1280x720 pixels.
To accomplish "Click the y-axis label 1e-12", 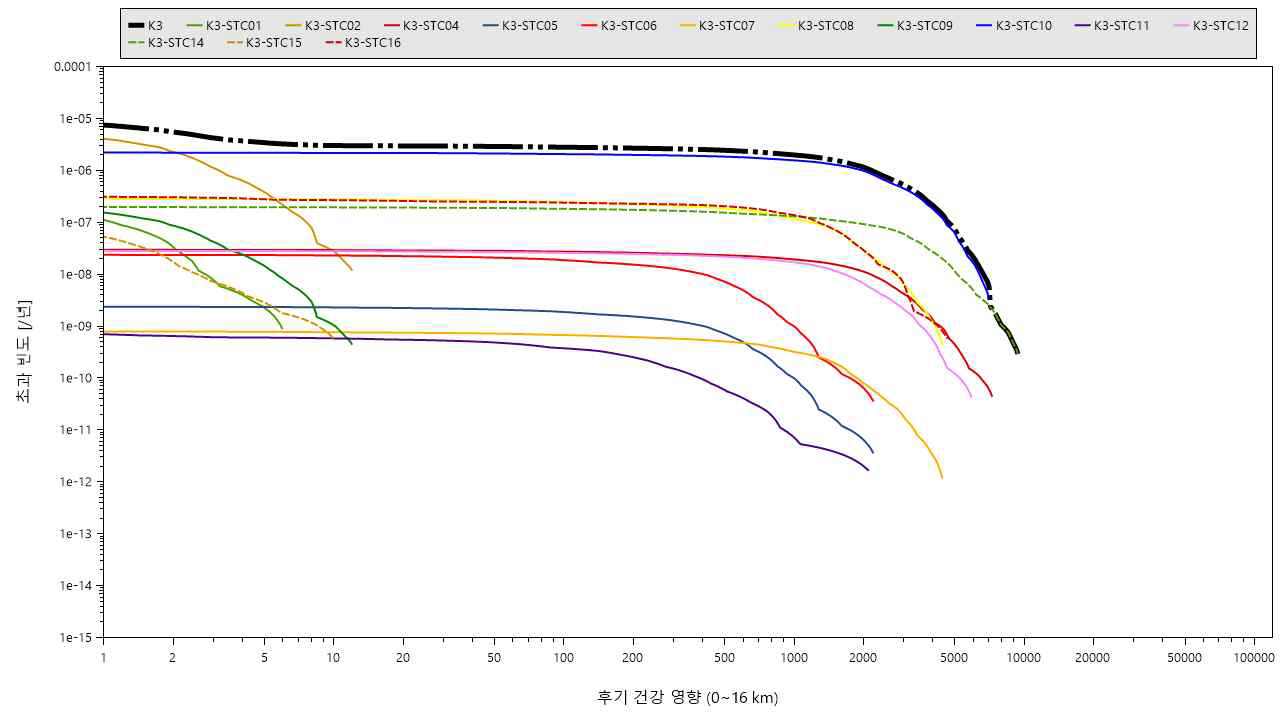I will tap(76, 482).
